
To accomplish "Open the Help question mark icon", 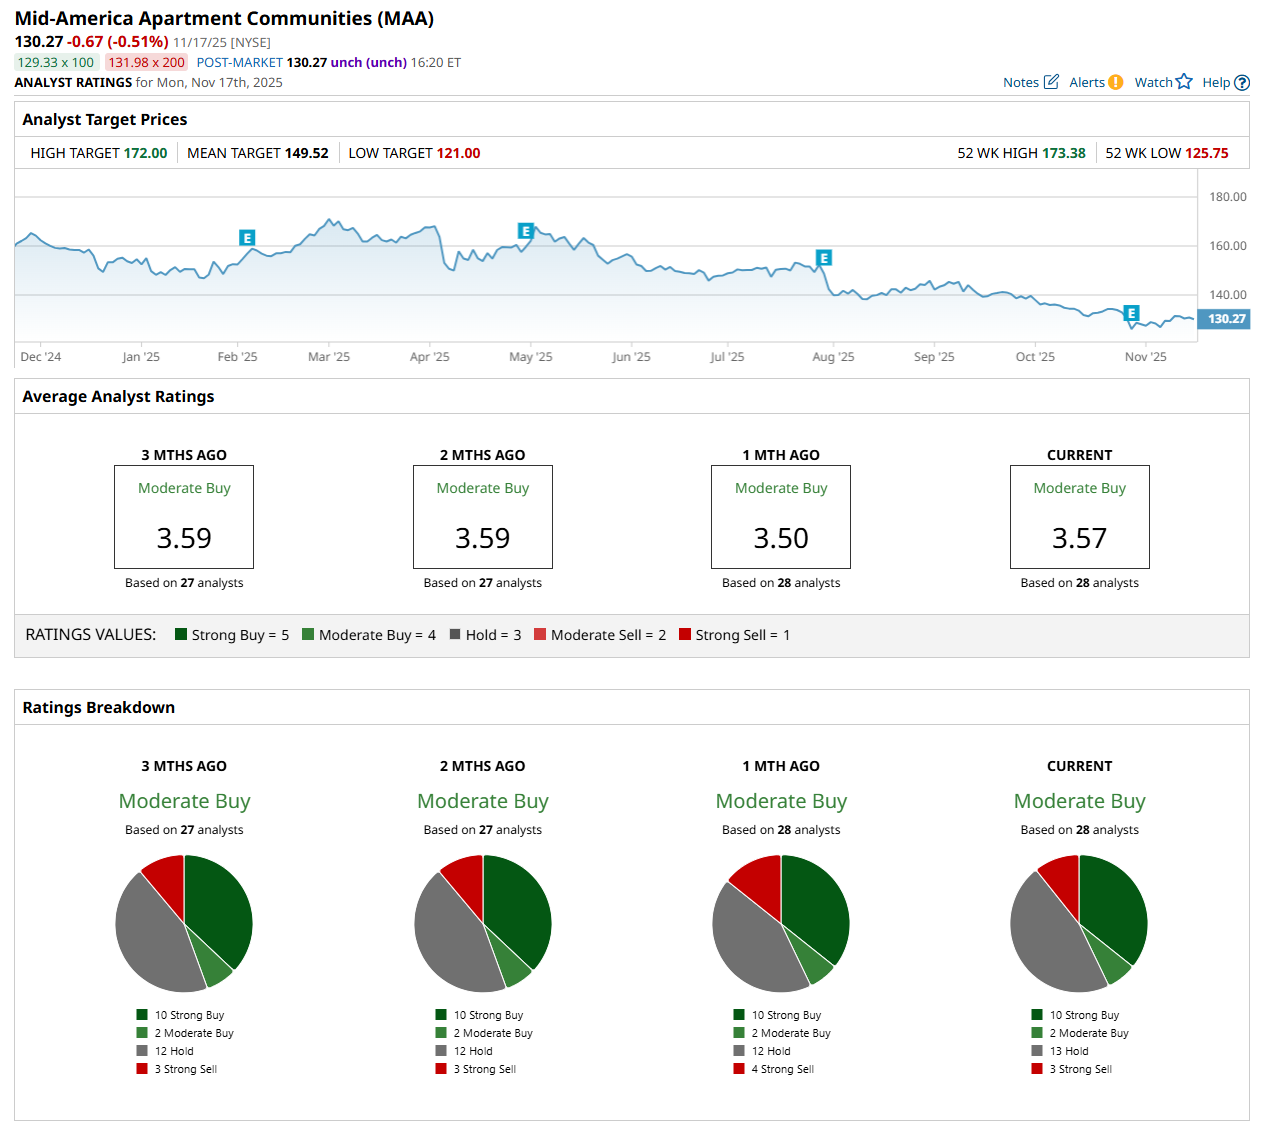I will (1242, 83).
